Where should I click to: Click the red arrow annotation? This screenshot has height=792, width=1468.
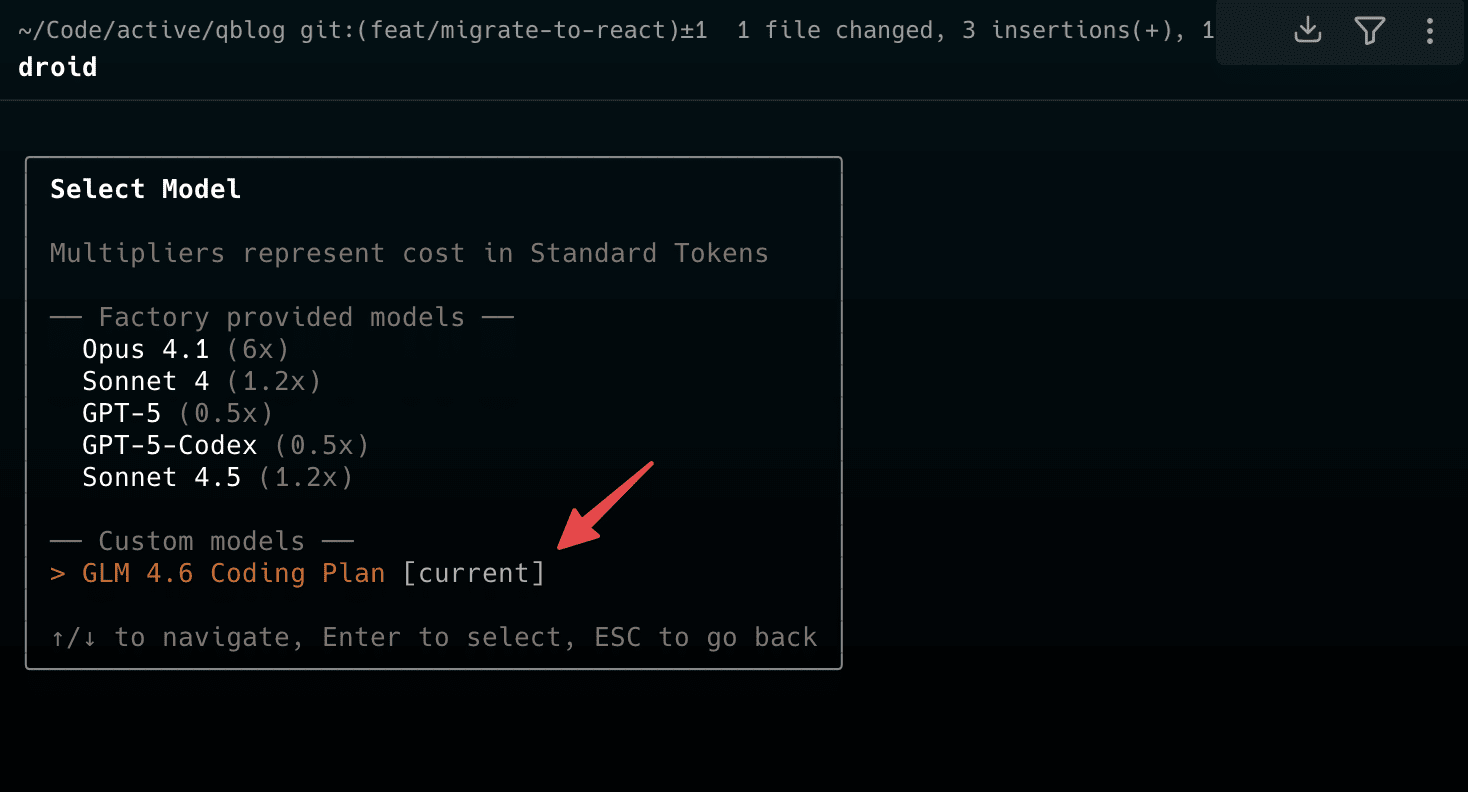[x=604, y=505]
